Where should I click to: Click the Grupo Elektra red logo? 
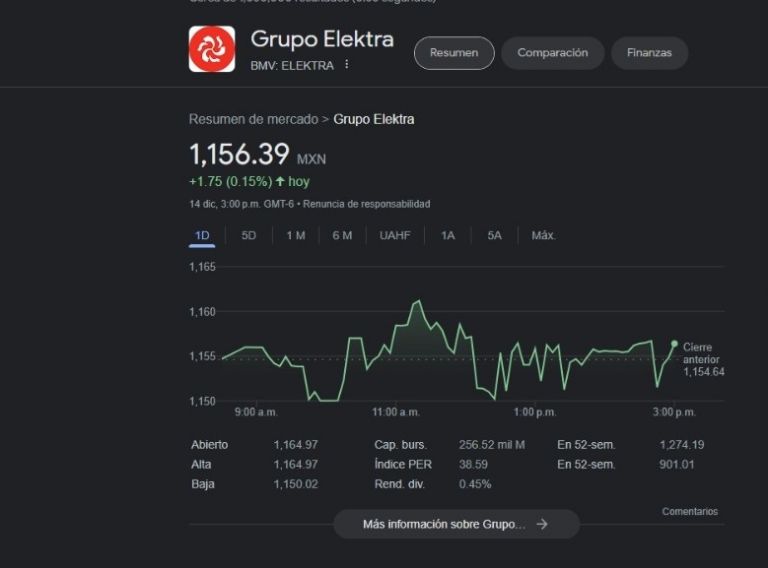[x=212, y=49]
